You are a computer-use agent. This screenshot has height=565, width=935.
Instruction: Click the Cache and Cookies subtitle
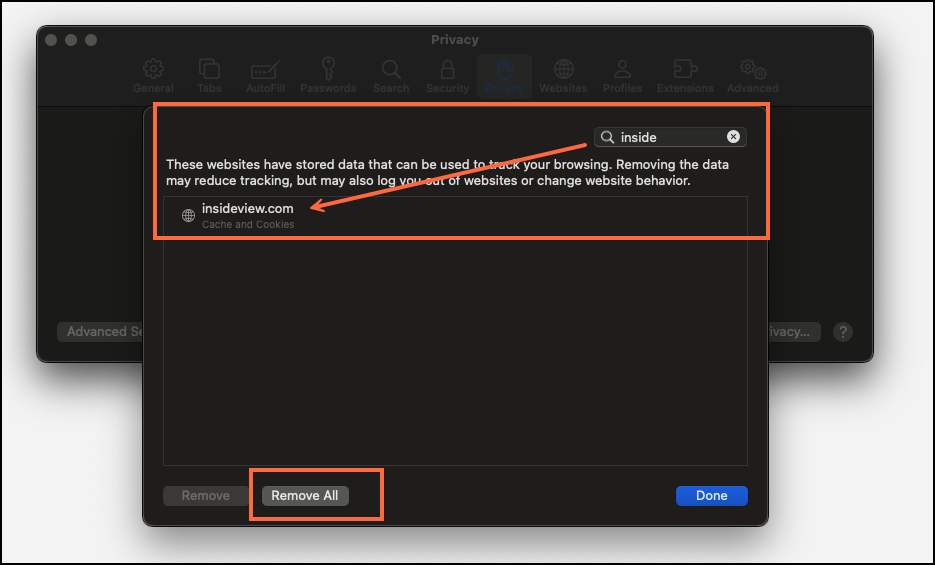tap(248, 225)
